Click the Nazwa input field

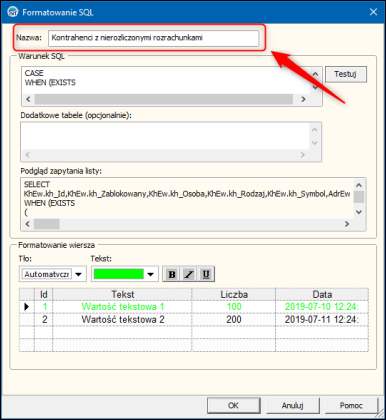point(153,38)
